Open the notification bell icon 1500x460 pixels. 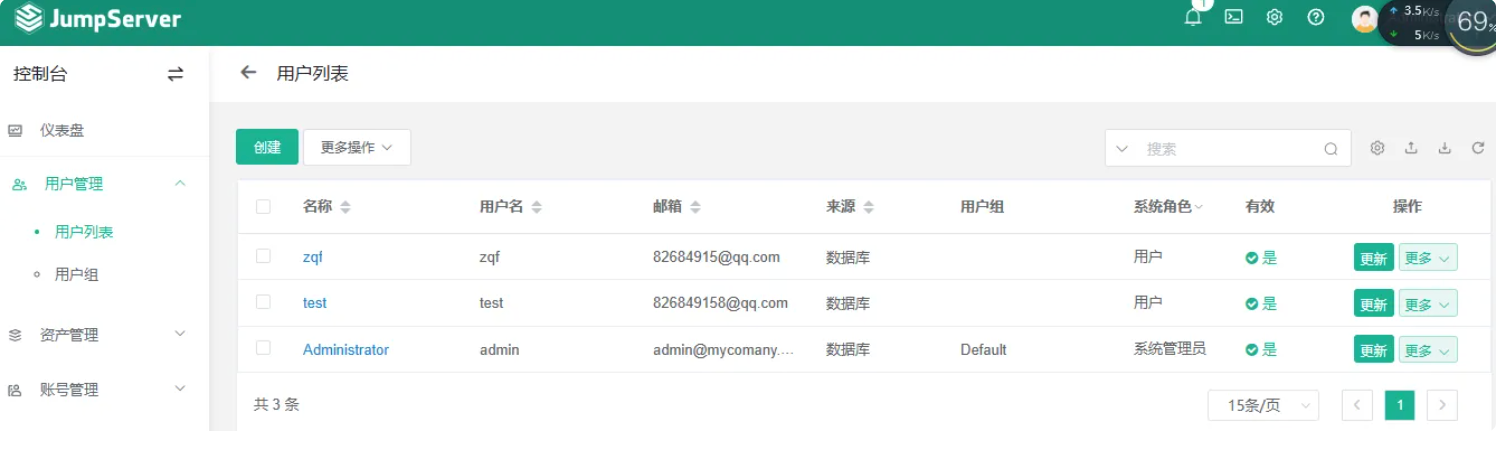1192,17
